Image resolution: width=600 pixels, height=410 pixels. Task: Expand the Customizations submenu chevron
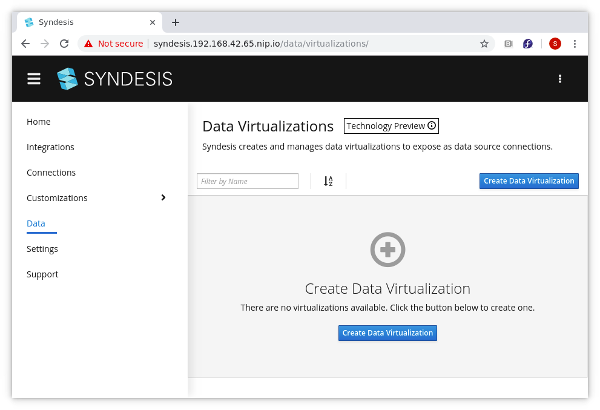coord(163,198)
